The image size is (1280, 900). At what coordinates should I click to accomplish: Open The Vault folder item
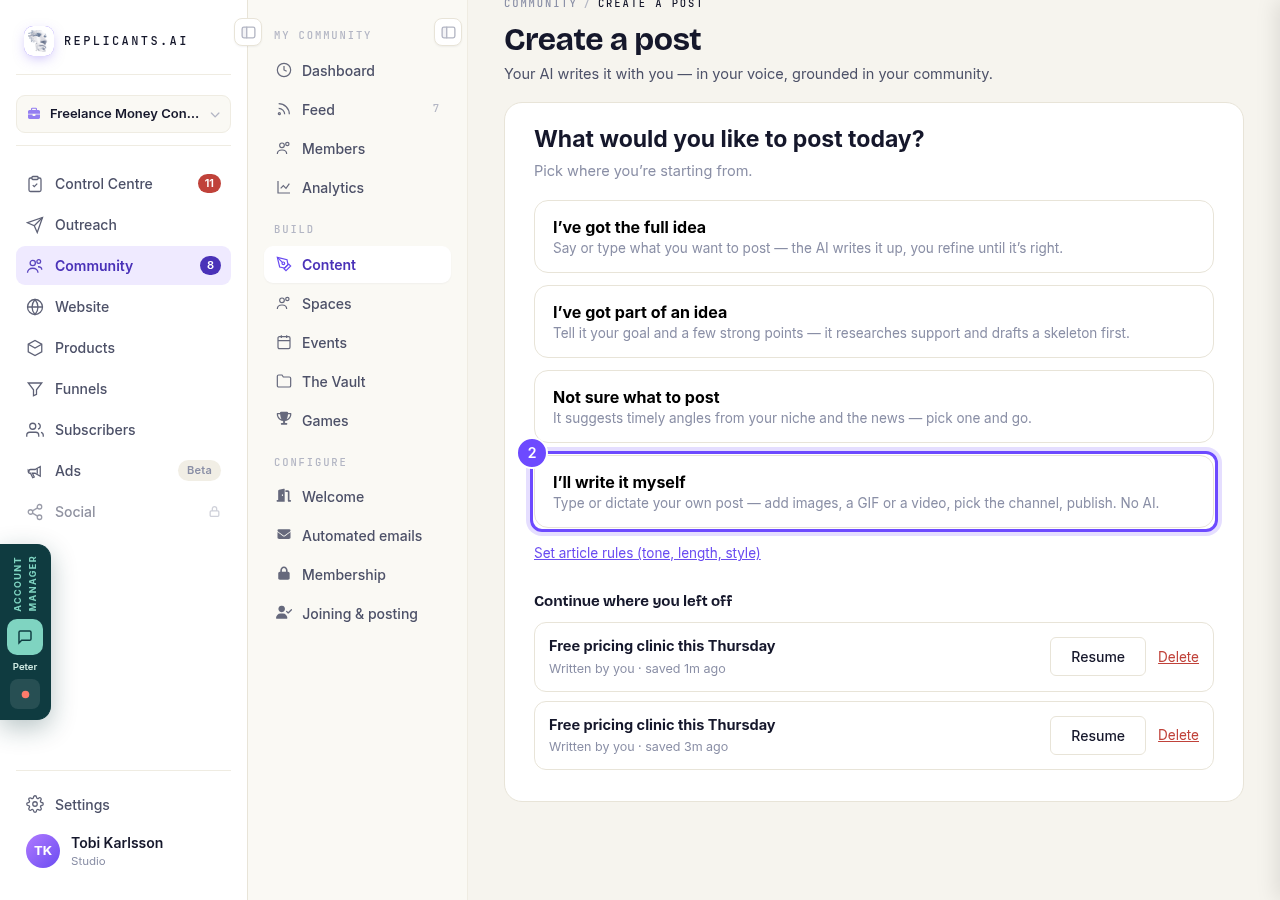tap(357, 382)
